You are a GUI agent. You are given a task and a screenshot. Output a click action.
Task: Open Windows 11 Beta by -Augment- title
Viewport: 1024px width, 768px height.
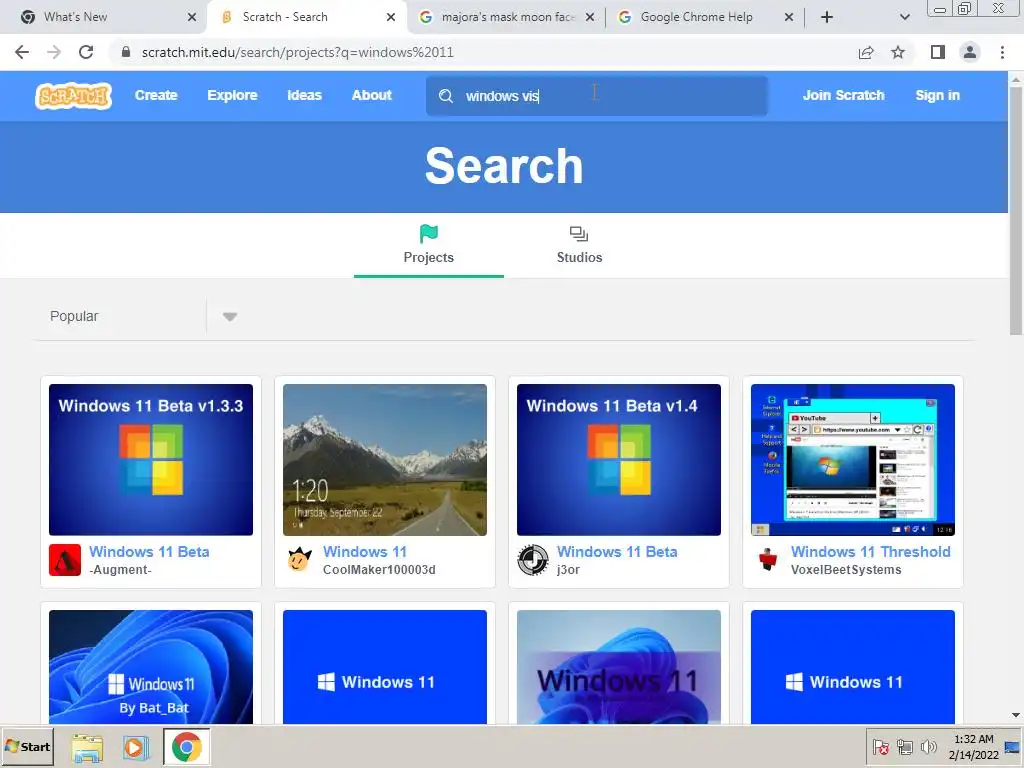coord(149,552)
